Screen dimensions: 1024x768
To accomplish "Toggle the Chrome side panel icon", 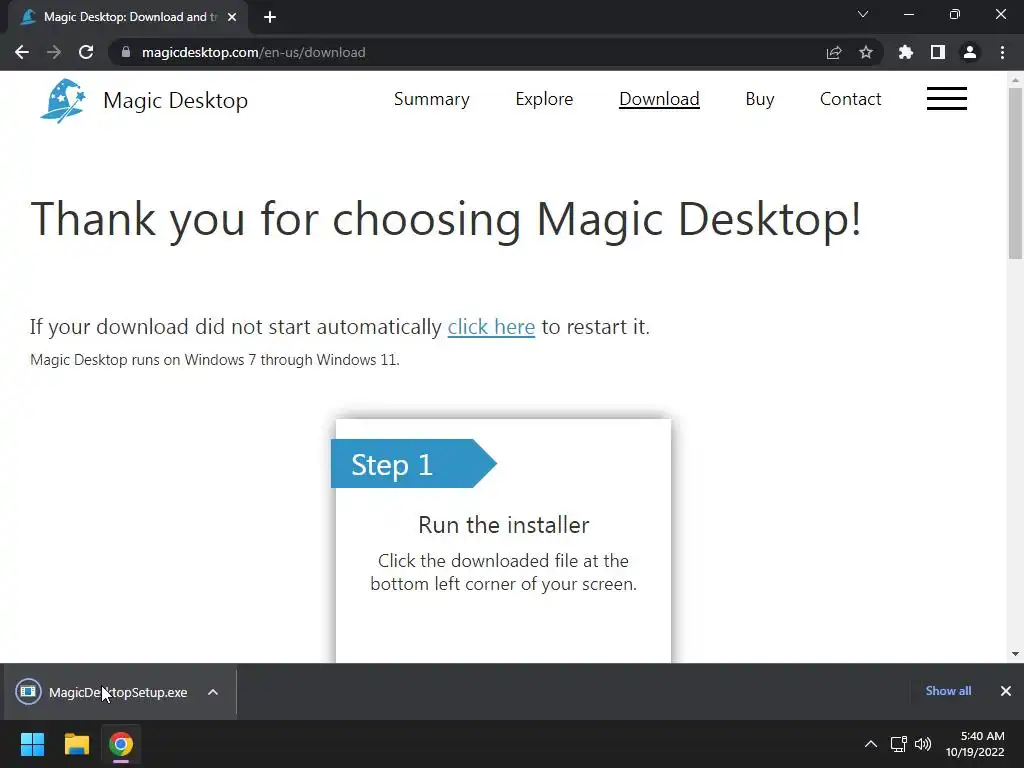I will point(938,52).
